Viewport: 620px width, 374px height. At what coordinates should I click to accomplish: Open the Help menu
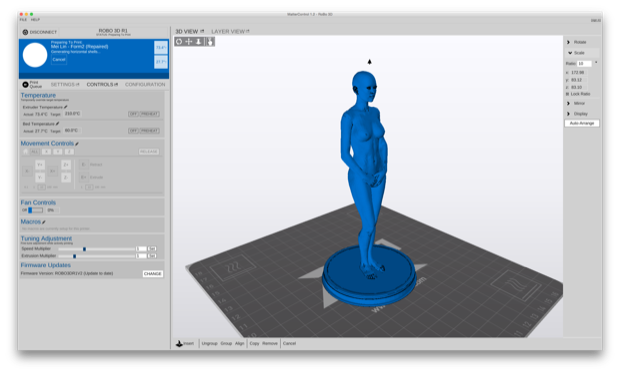click(35, 19)
